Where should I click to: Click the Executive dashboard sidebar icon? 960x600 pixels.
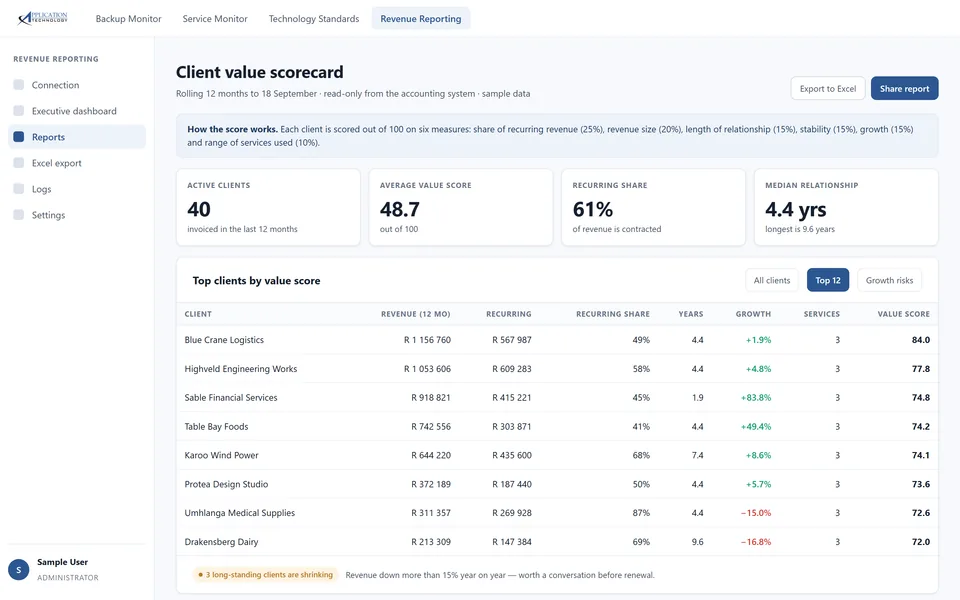click(x=19, y=111)
